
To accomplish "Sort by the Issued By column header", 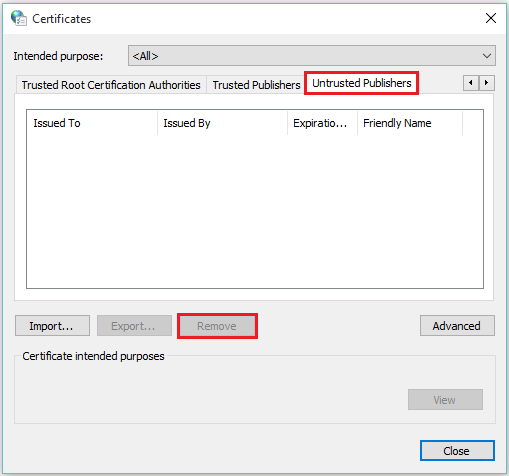I will (x=222, y=123).
